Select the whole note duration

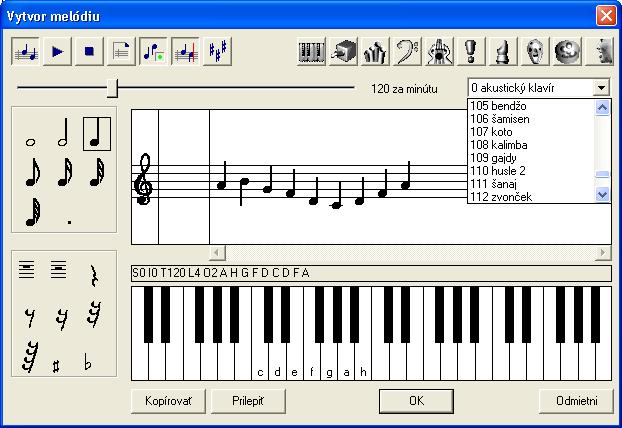coord(31,142)
